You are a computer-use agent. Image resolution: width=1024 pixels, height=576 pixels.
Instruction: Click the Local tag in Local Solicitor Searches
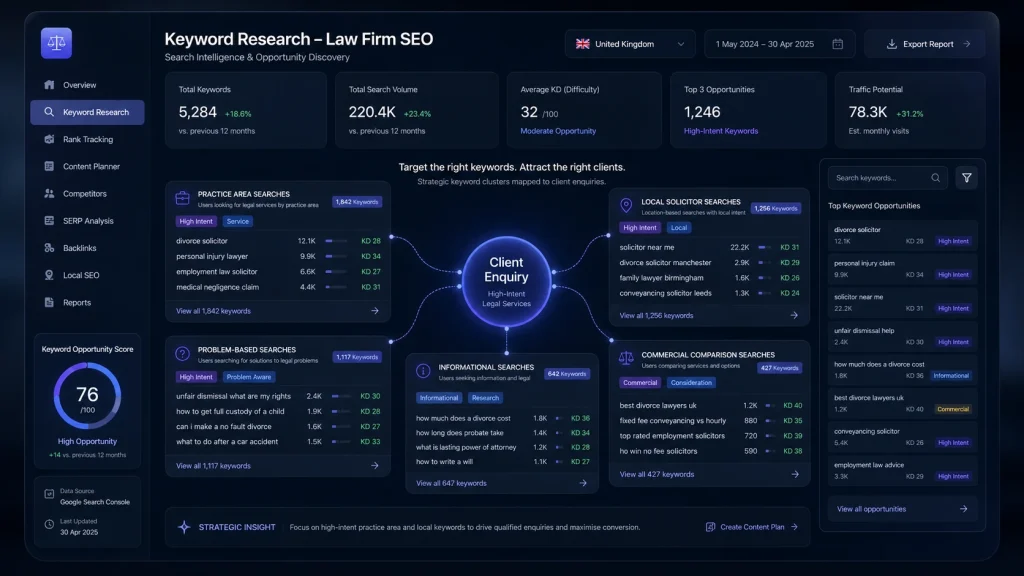tap(679, 228)
